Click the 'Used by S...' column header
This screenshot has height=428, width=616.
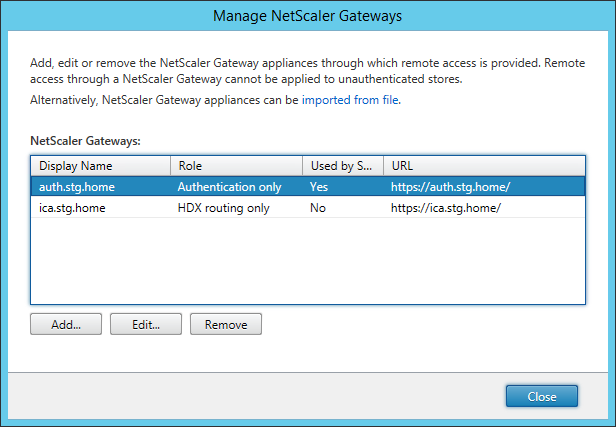point(342,165)
